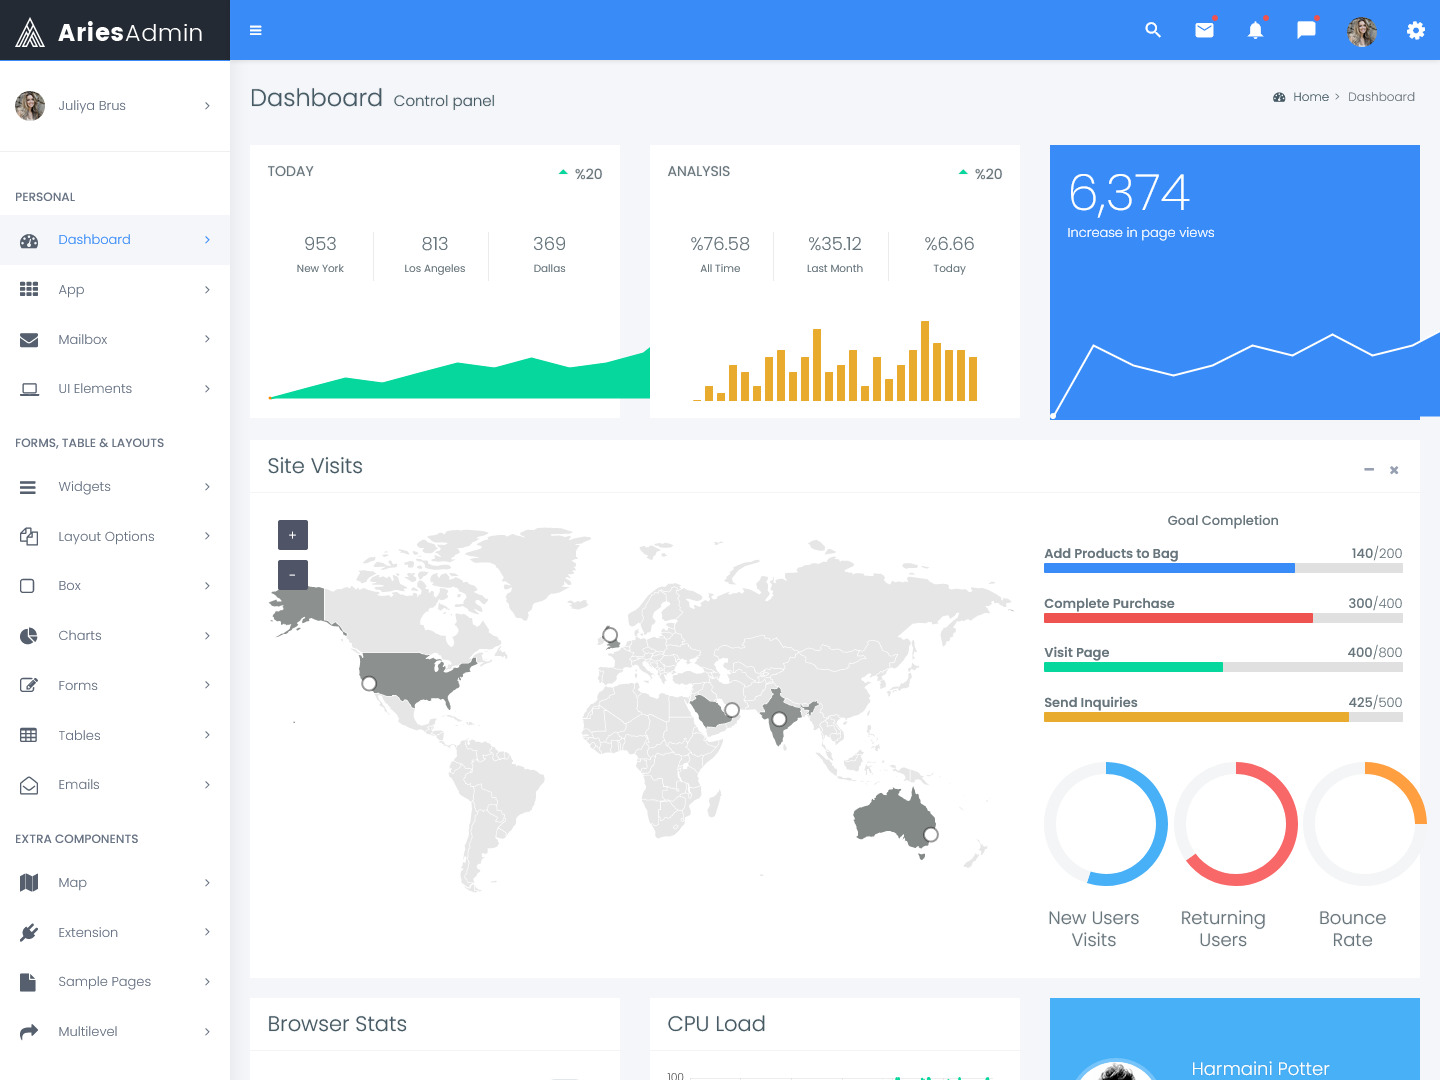Click the Forms edit icon
Screen dimensions: 1440x1080
click(29, 685)
